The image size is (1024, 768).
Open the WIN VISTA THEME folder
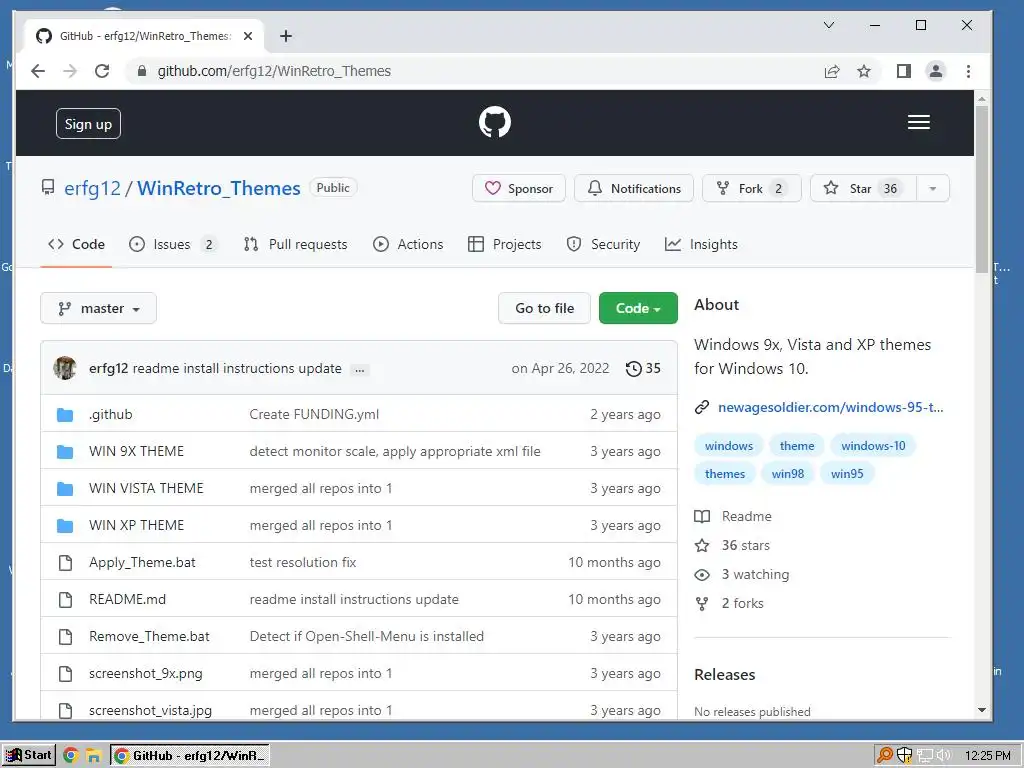click(146, 488)
